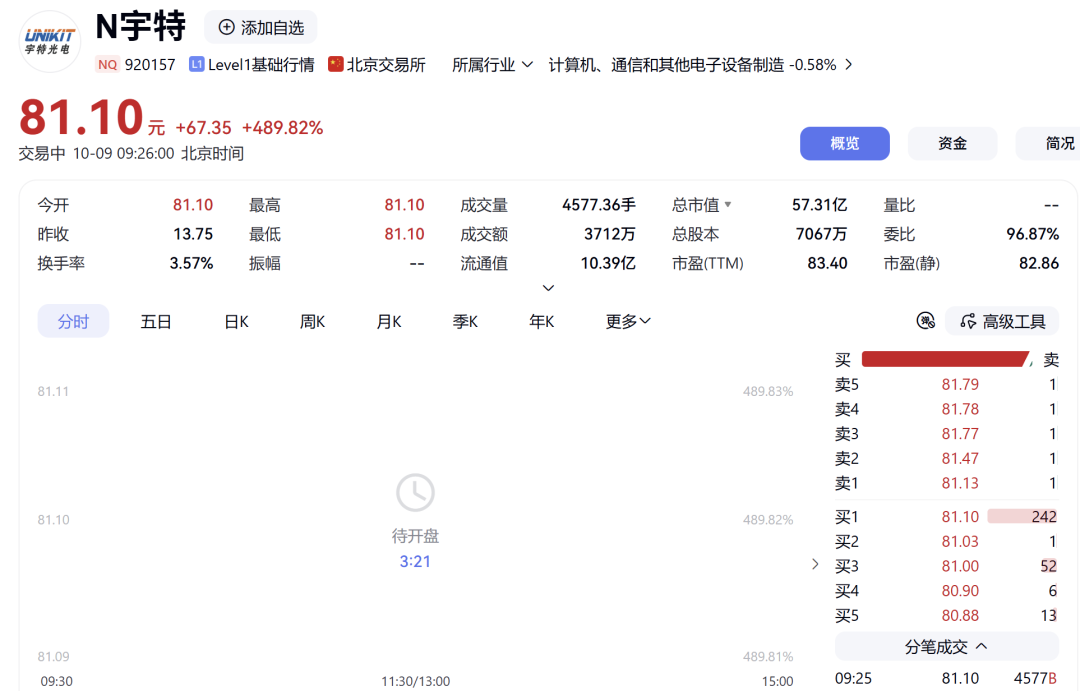Select the 年K yearly candlestick tab
Screen dimensions: 1080x691
[x=541, y=322]
